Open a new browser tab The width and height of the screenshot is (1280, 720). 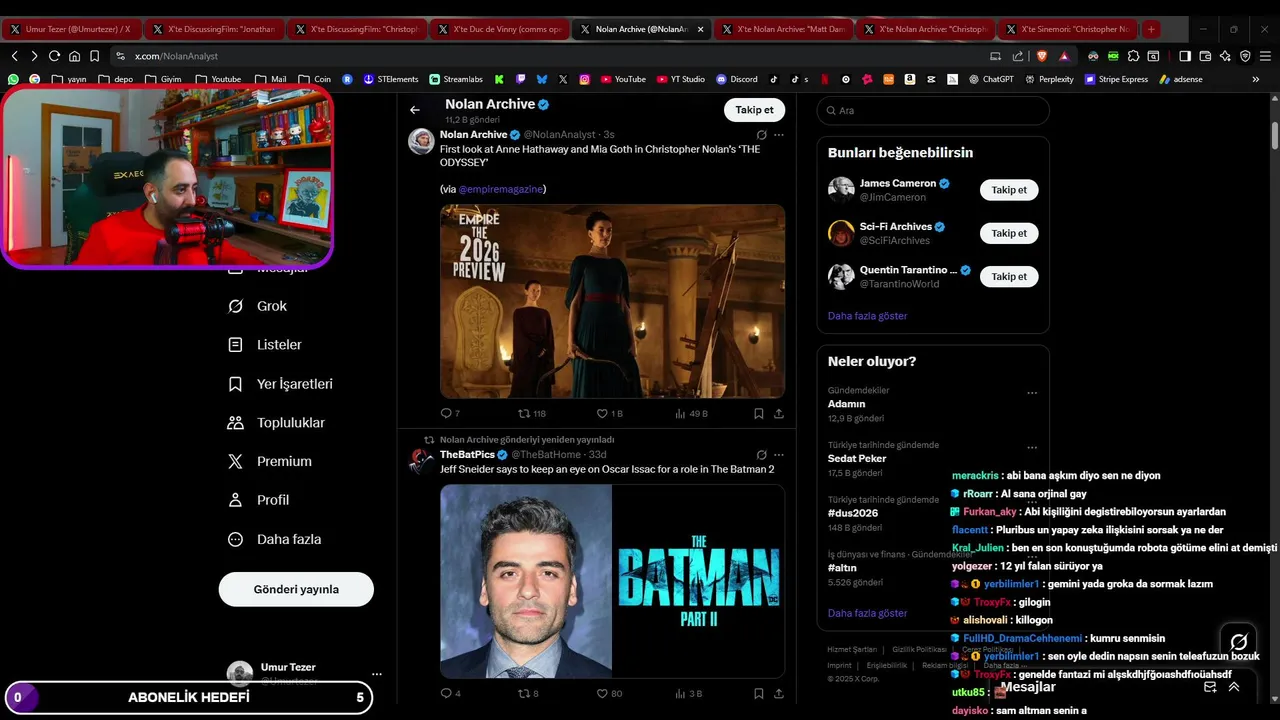pos(1151,29)
